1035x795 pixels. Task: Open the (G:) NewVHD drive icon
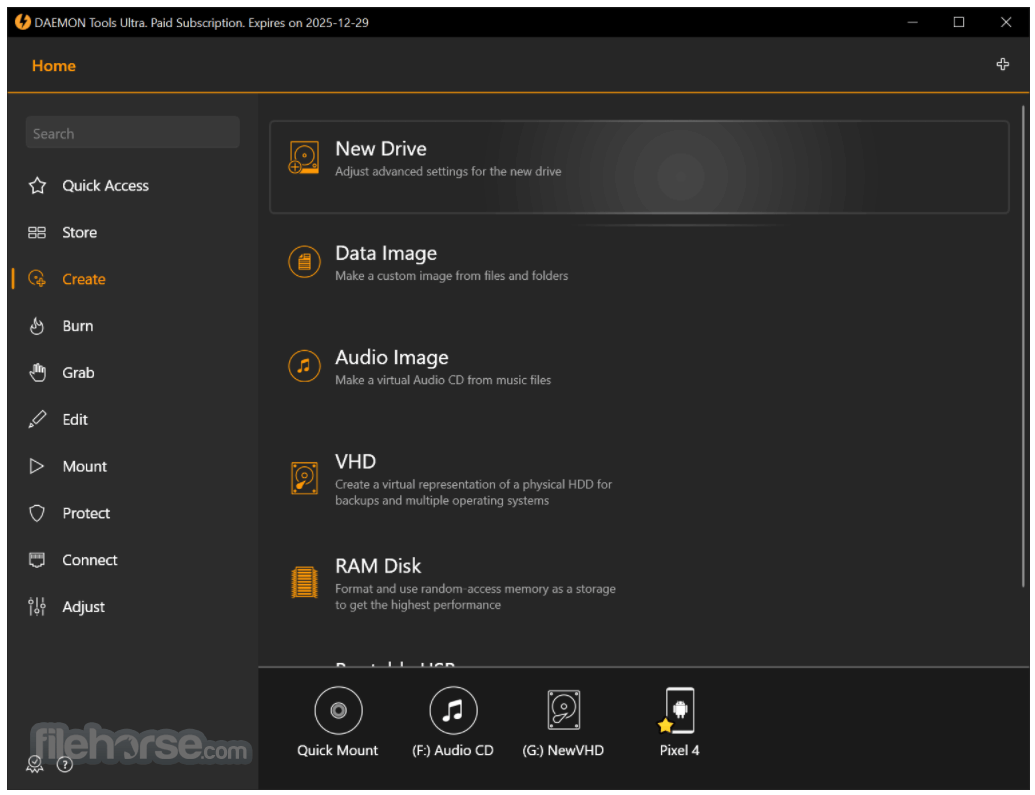pos(564,710)
